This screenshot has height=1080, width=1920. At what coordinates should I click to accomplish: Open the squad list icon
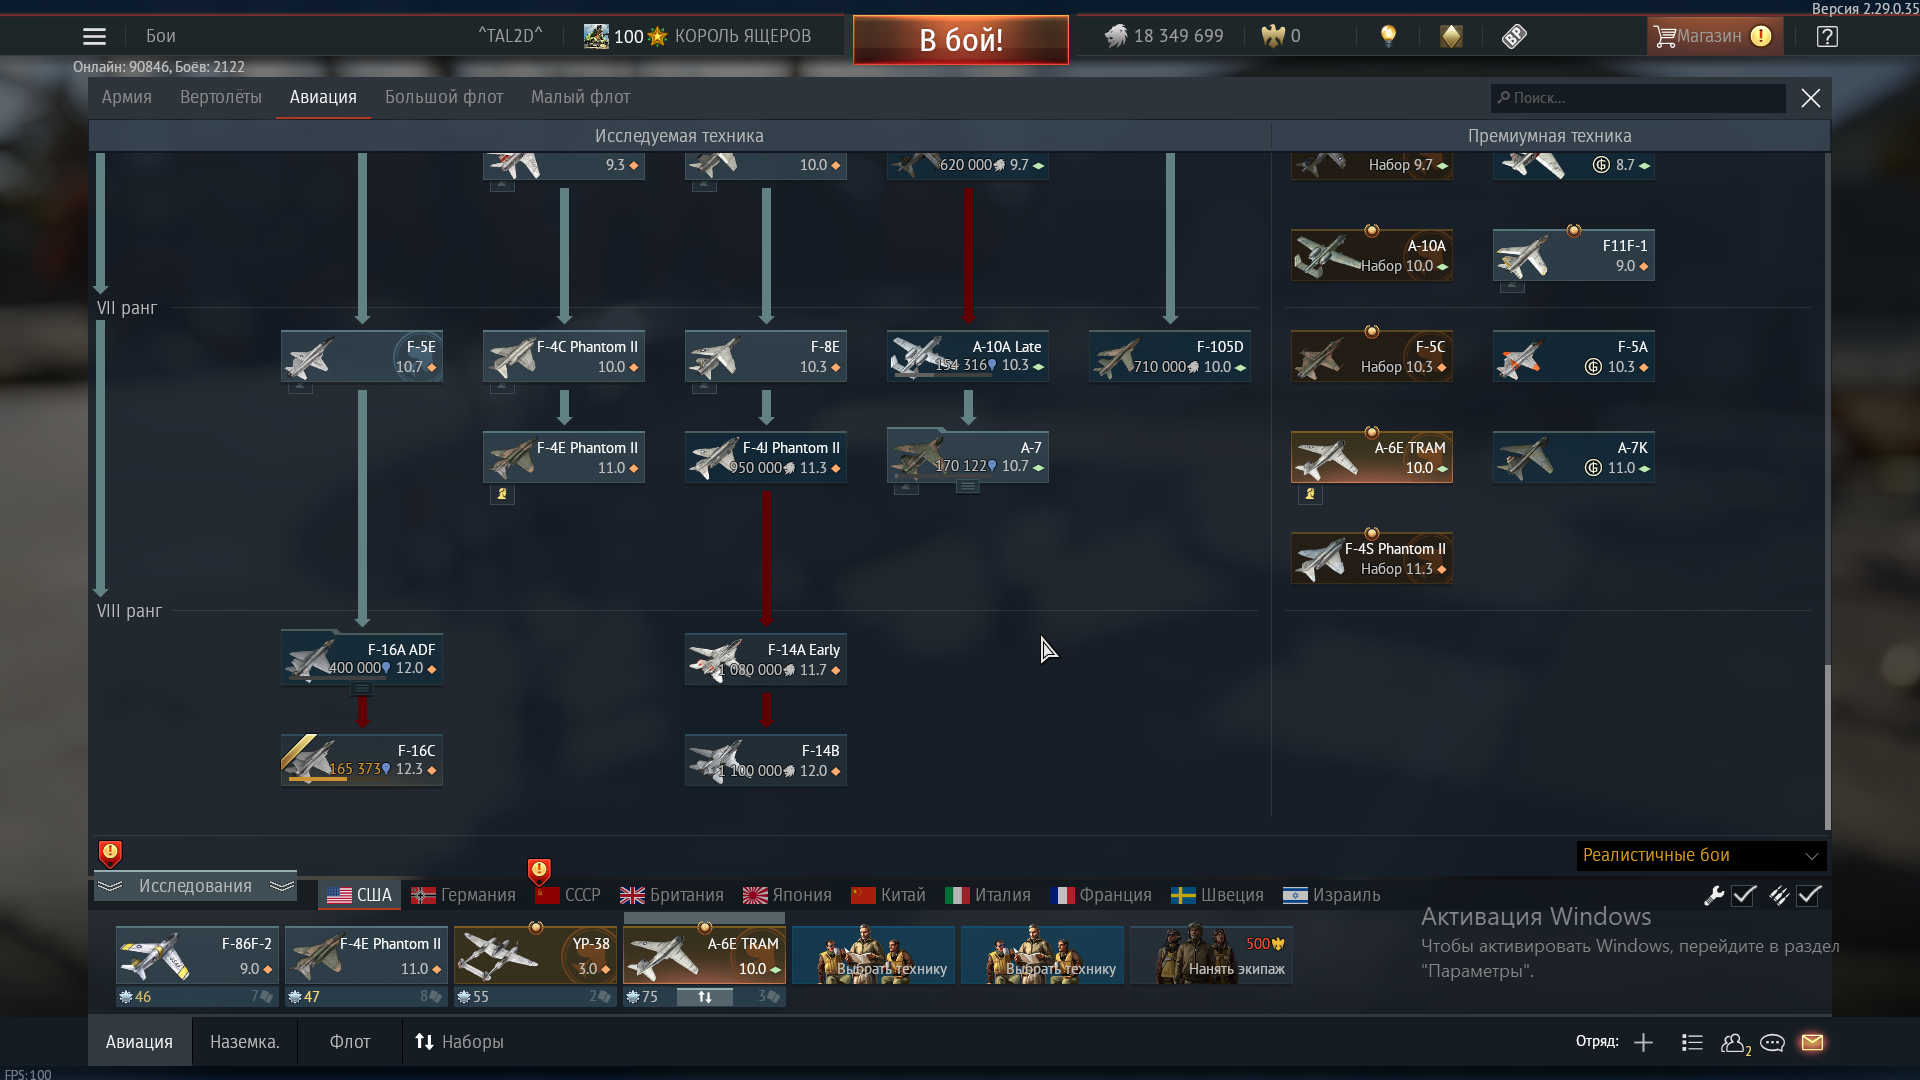point(1692,1042)
